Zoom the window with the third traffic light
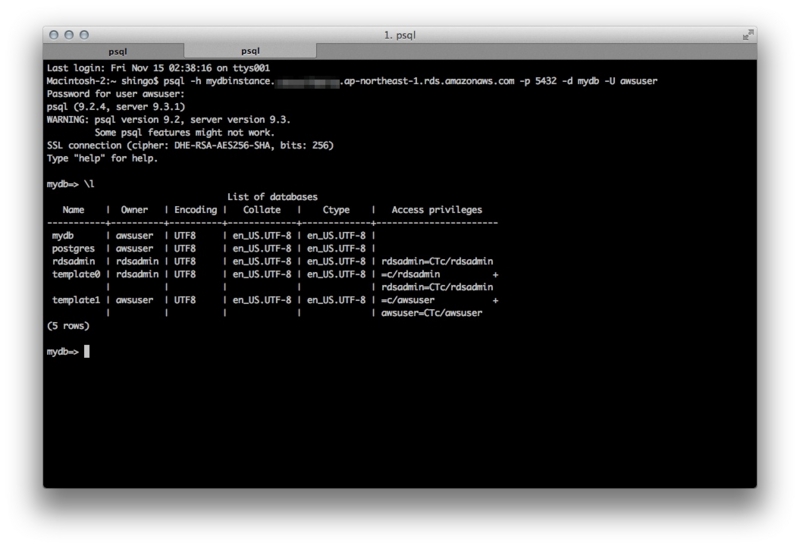 84,35
